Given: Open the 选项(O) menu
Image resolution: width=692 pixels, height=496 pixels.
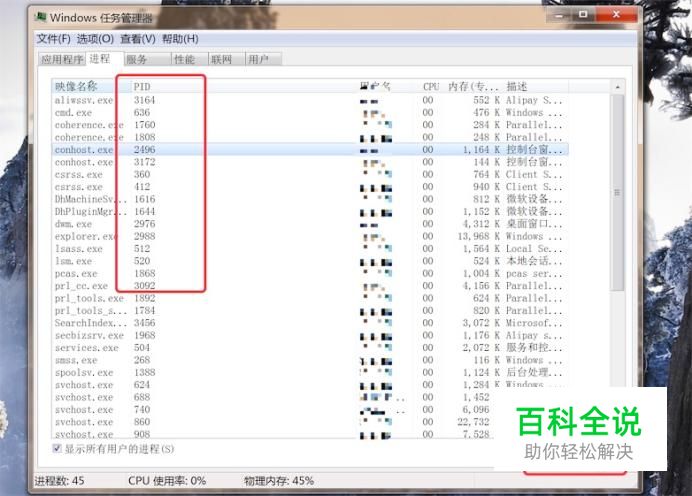Looking at the screenshot, I should point(95,39).
